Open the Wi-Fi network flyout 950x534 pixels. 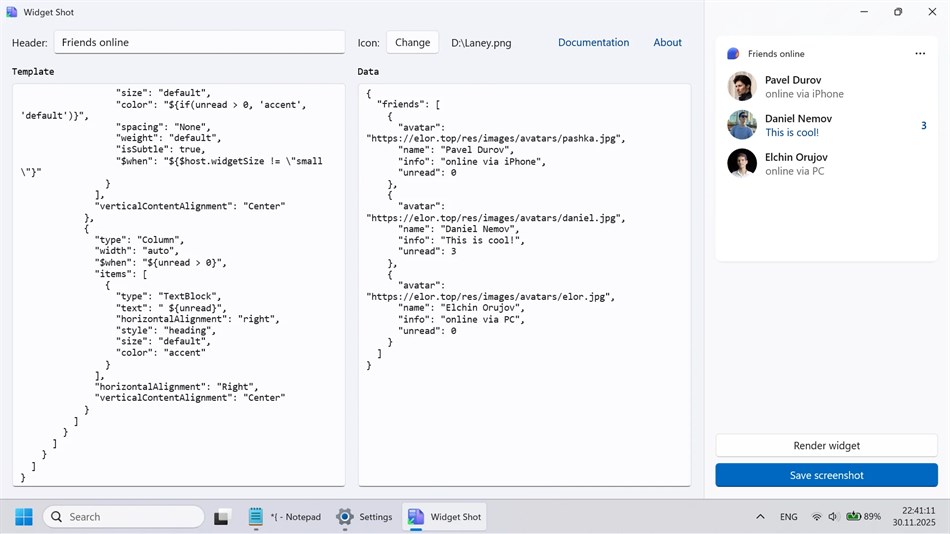pyautogui.click(x=817, y=517)
